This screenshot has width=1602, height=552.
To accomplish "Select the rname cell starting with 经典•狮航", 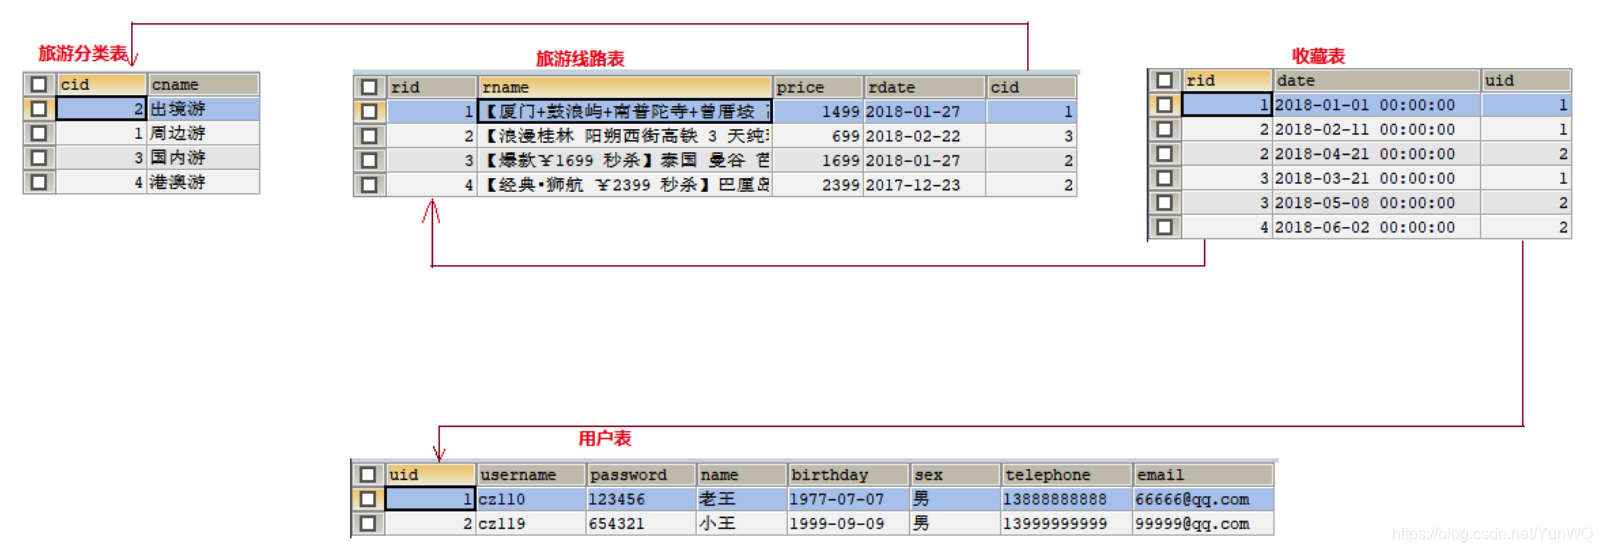I will [625, 185].
